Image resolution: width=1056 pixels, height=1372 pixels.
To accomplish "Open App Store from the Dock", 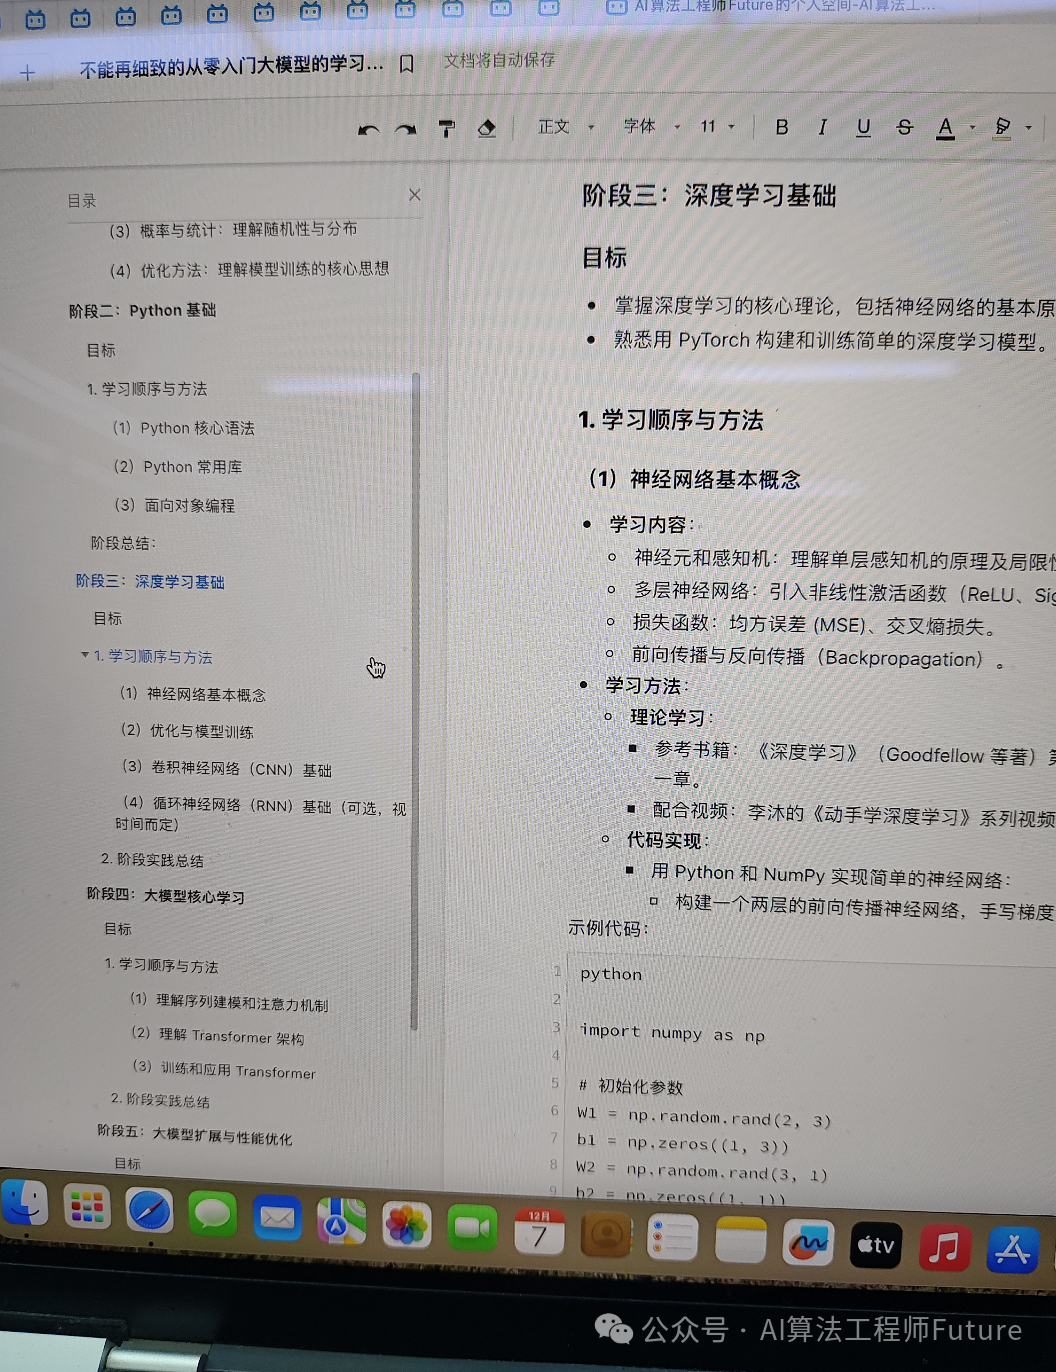I will tap(1013, 1250).
